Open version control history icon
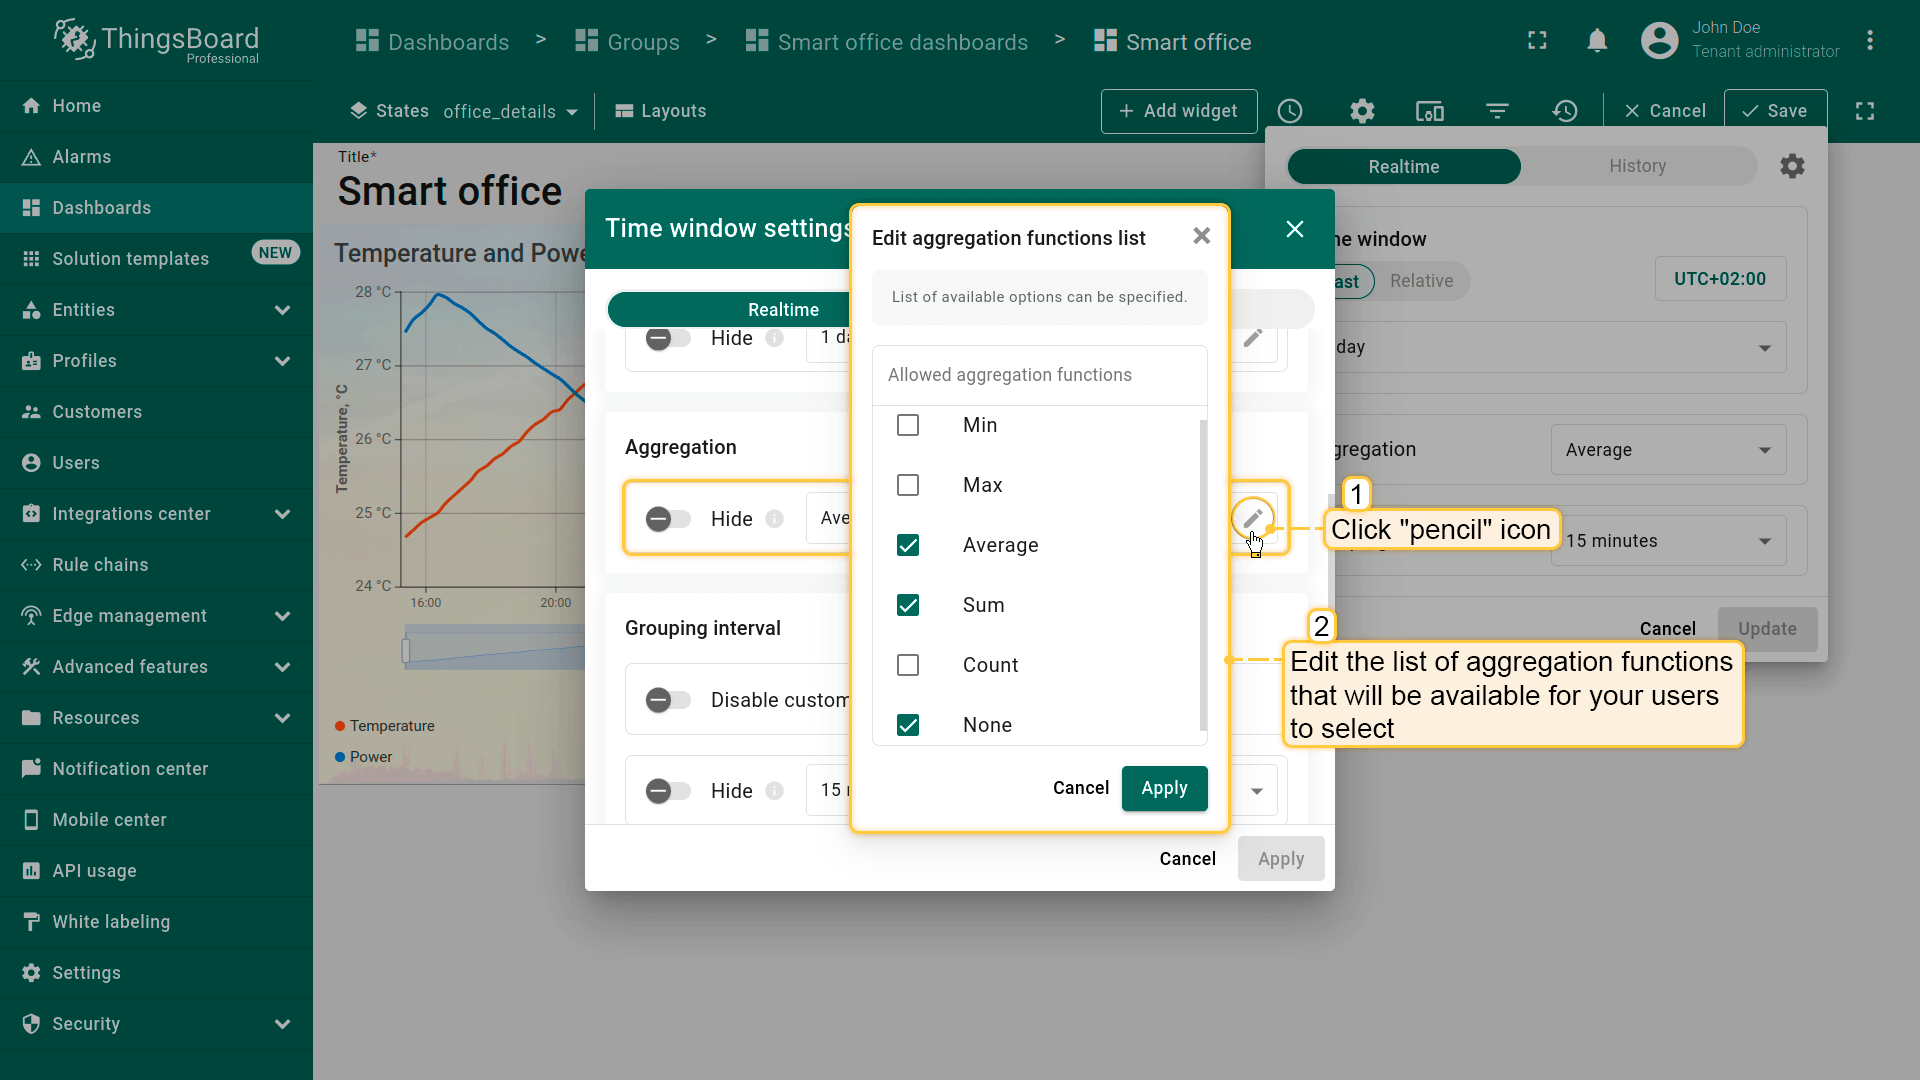 point(1565,111)
